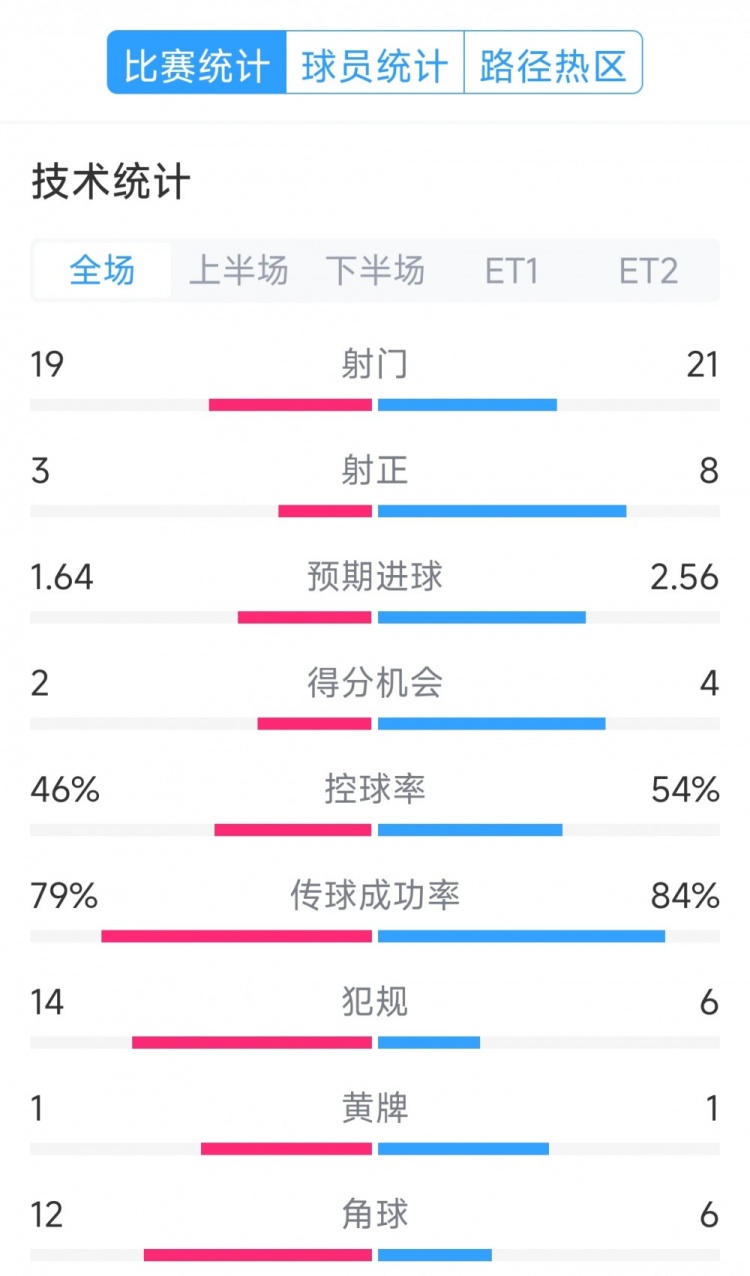The image size is (750, 1276).
Task: Click the red 射门 progress bar
Action: [x=290, y=404]
